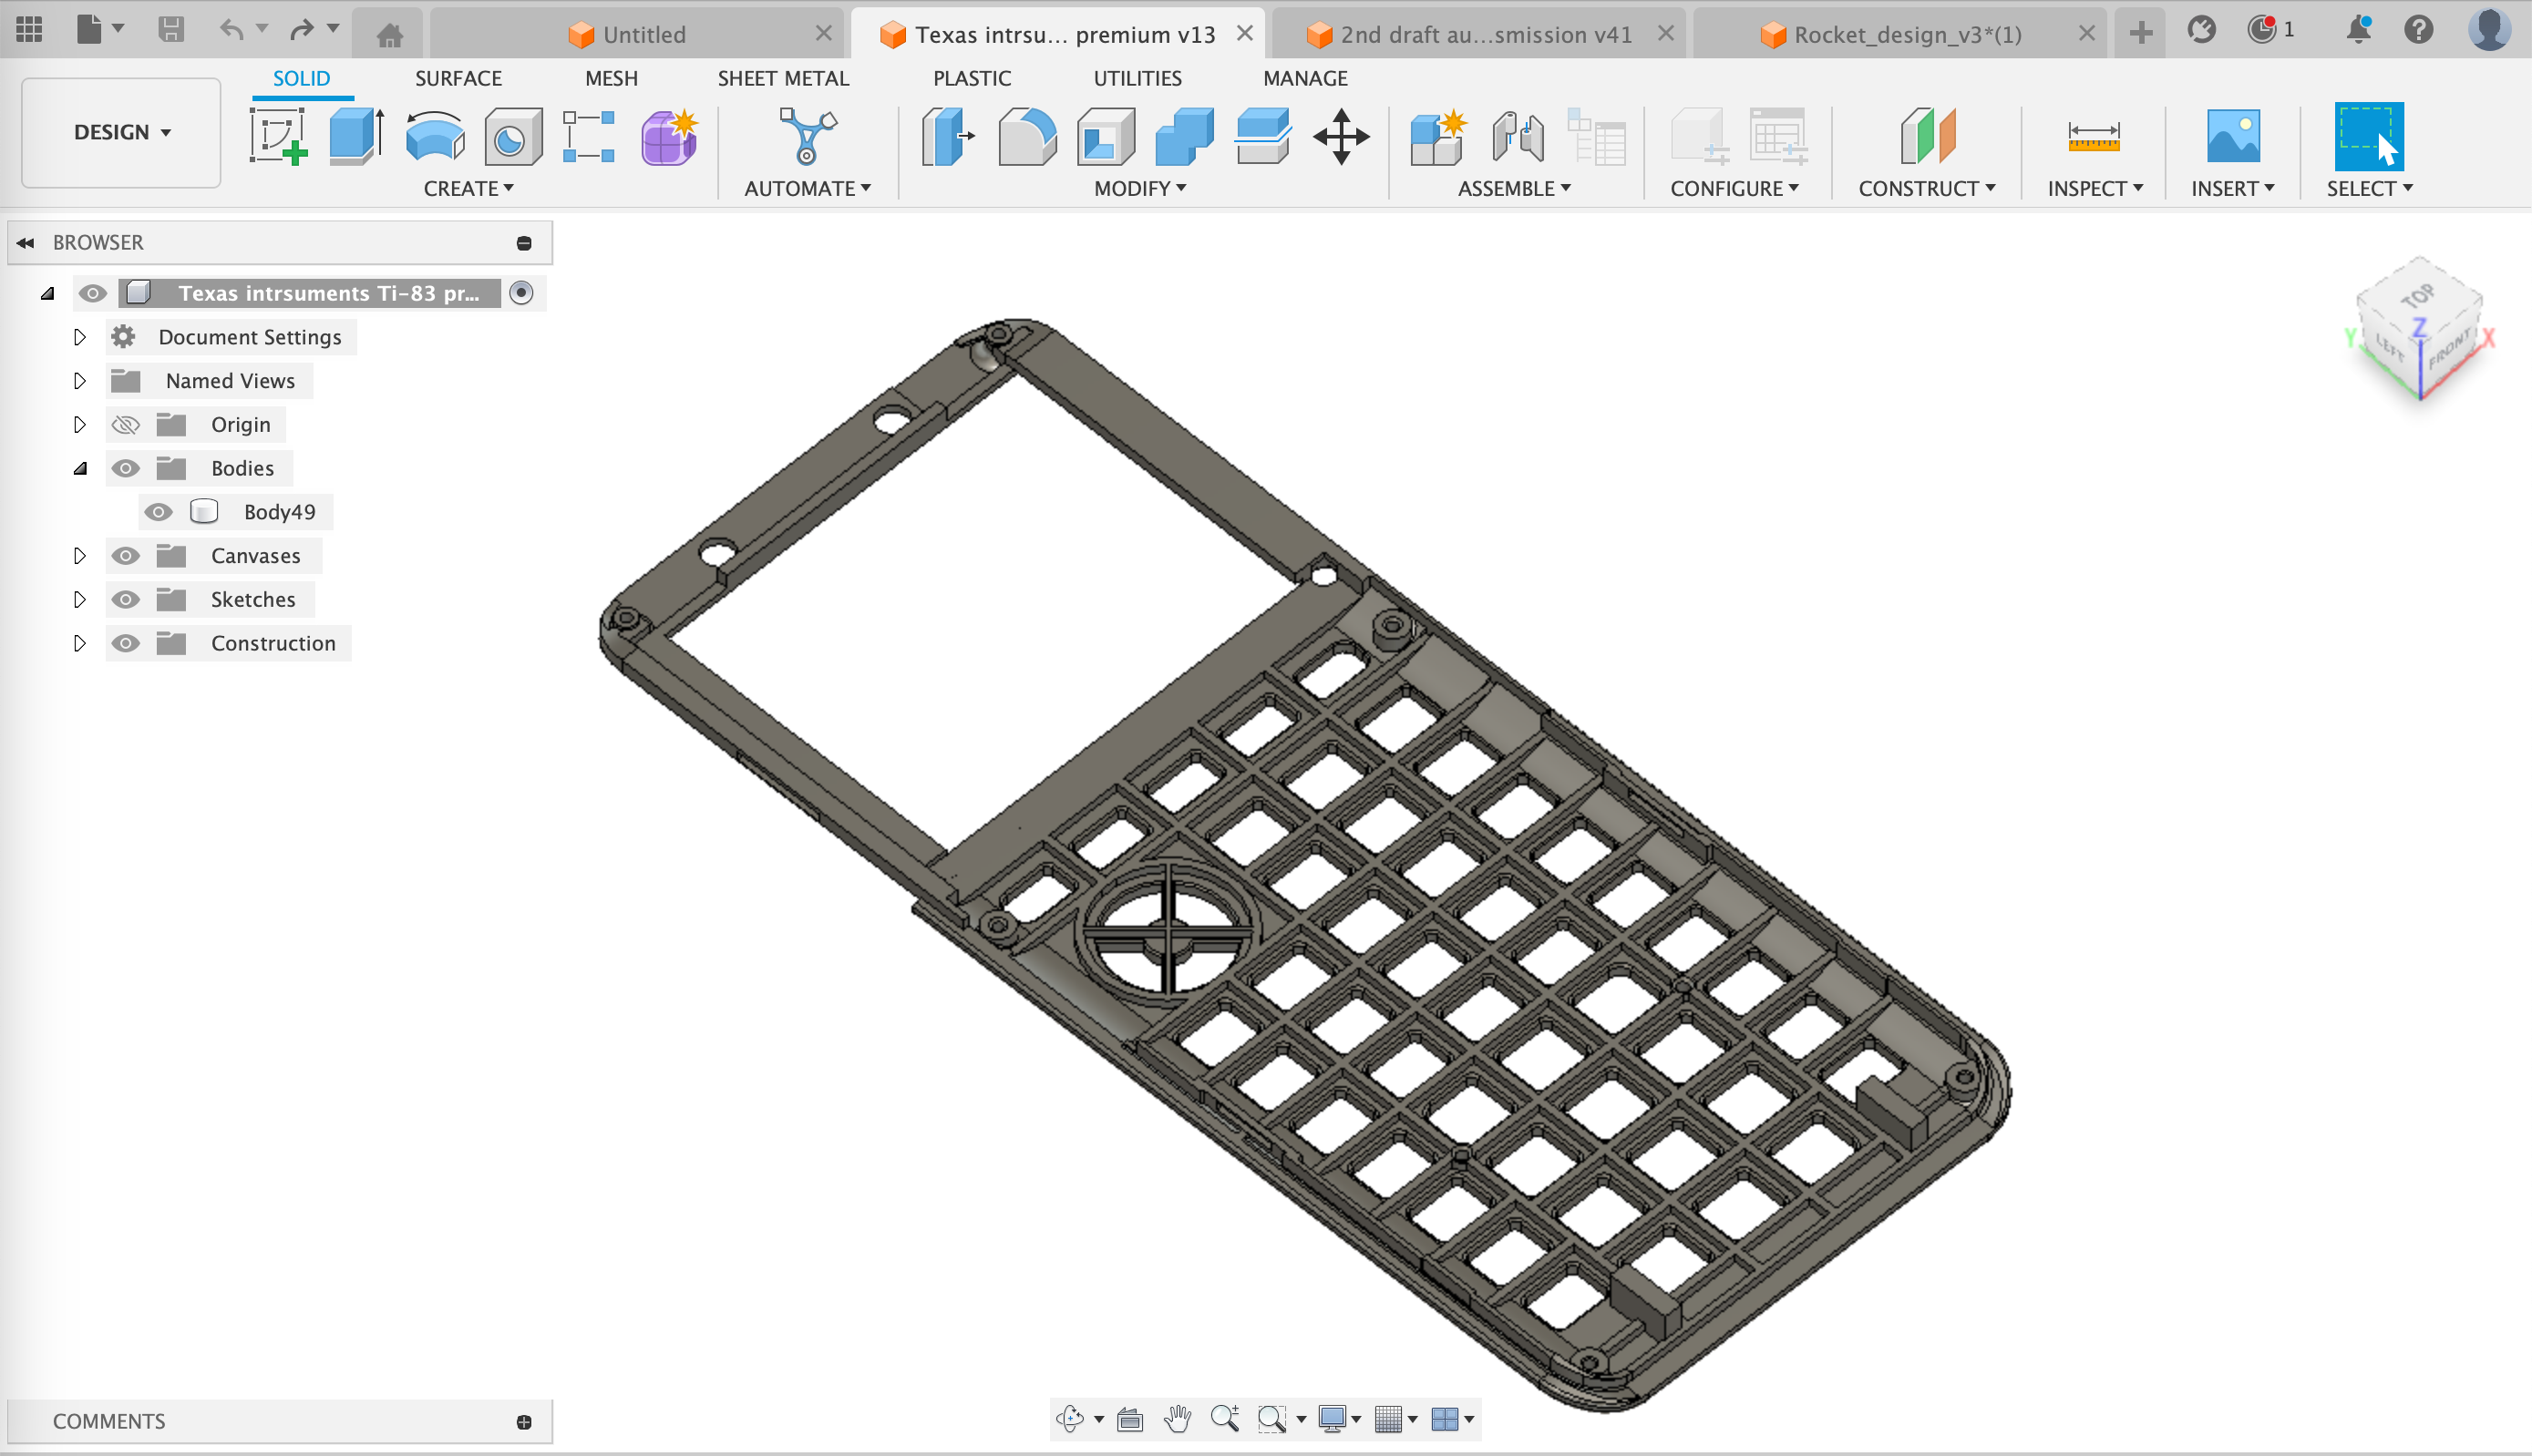
Task: Open the Configure dropdown in toolbar
Action: [x=1735, y=188]
